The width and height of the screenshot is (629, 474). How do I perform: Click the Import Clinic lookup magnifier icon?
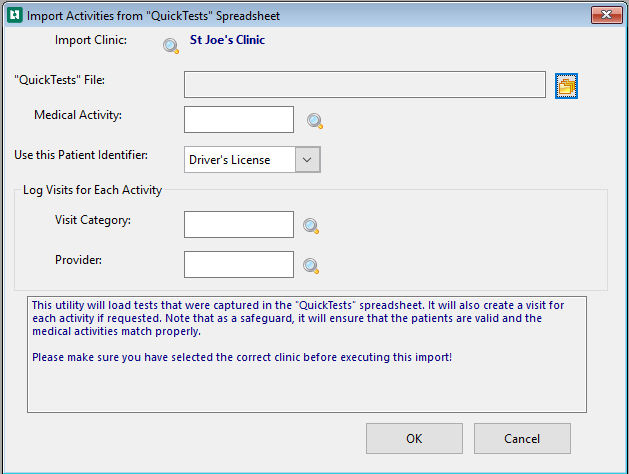[171, 46]
